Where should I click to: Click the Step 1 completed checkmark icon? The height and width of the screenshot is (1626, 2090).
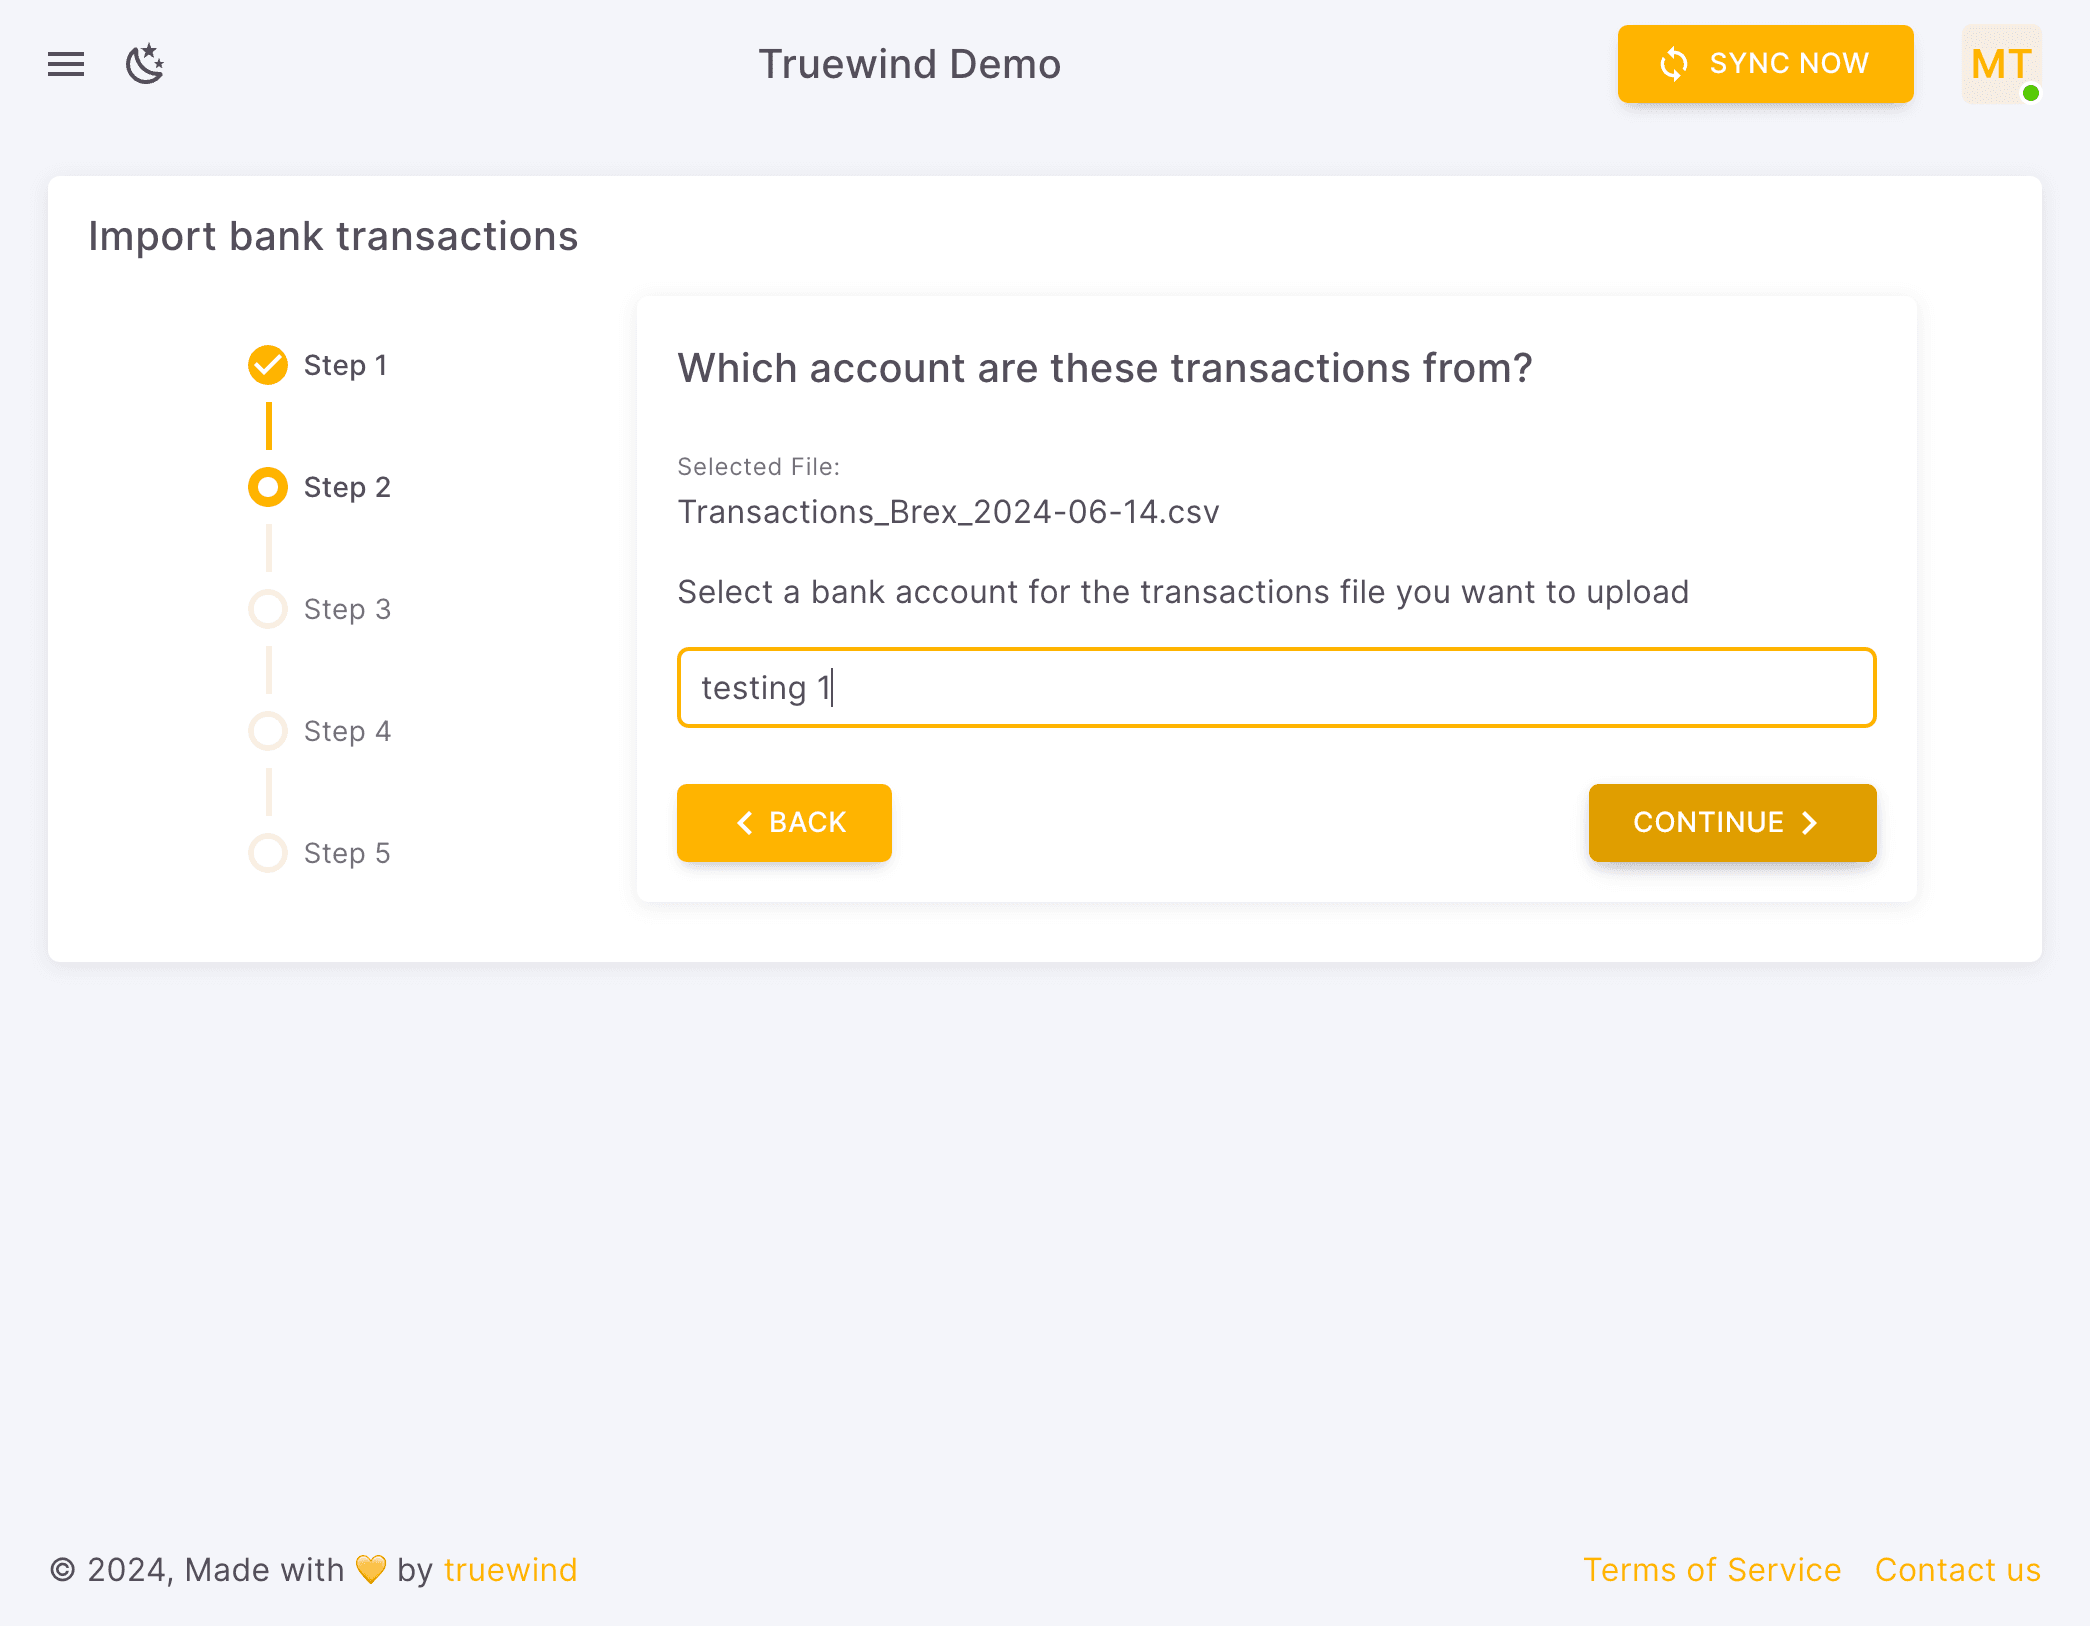268,365
